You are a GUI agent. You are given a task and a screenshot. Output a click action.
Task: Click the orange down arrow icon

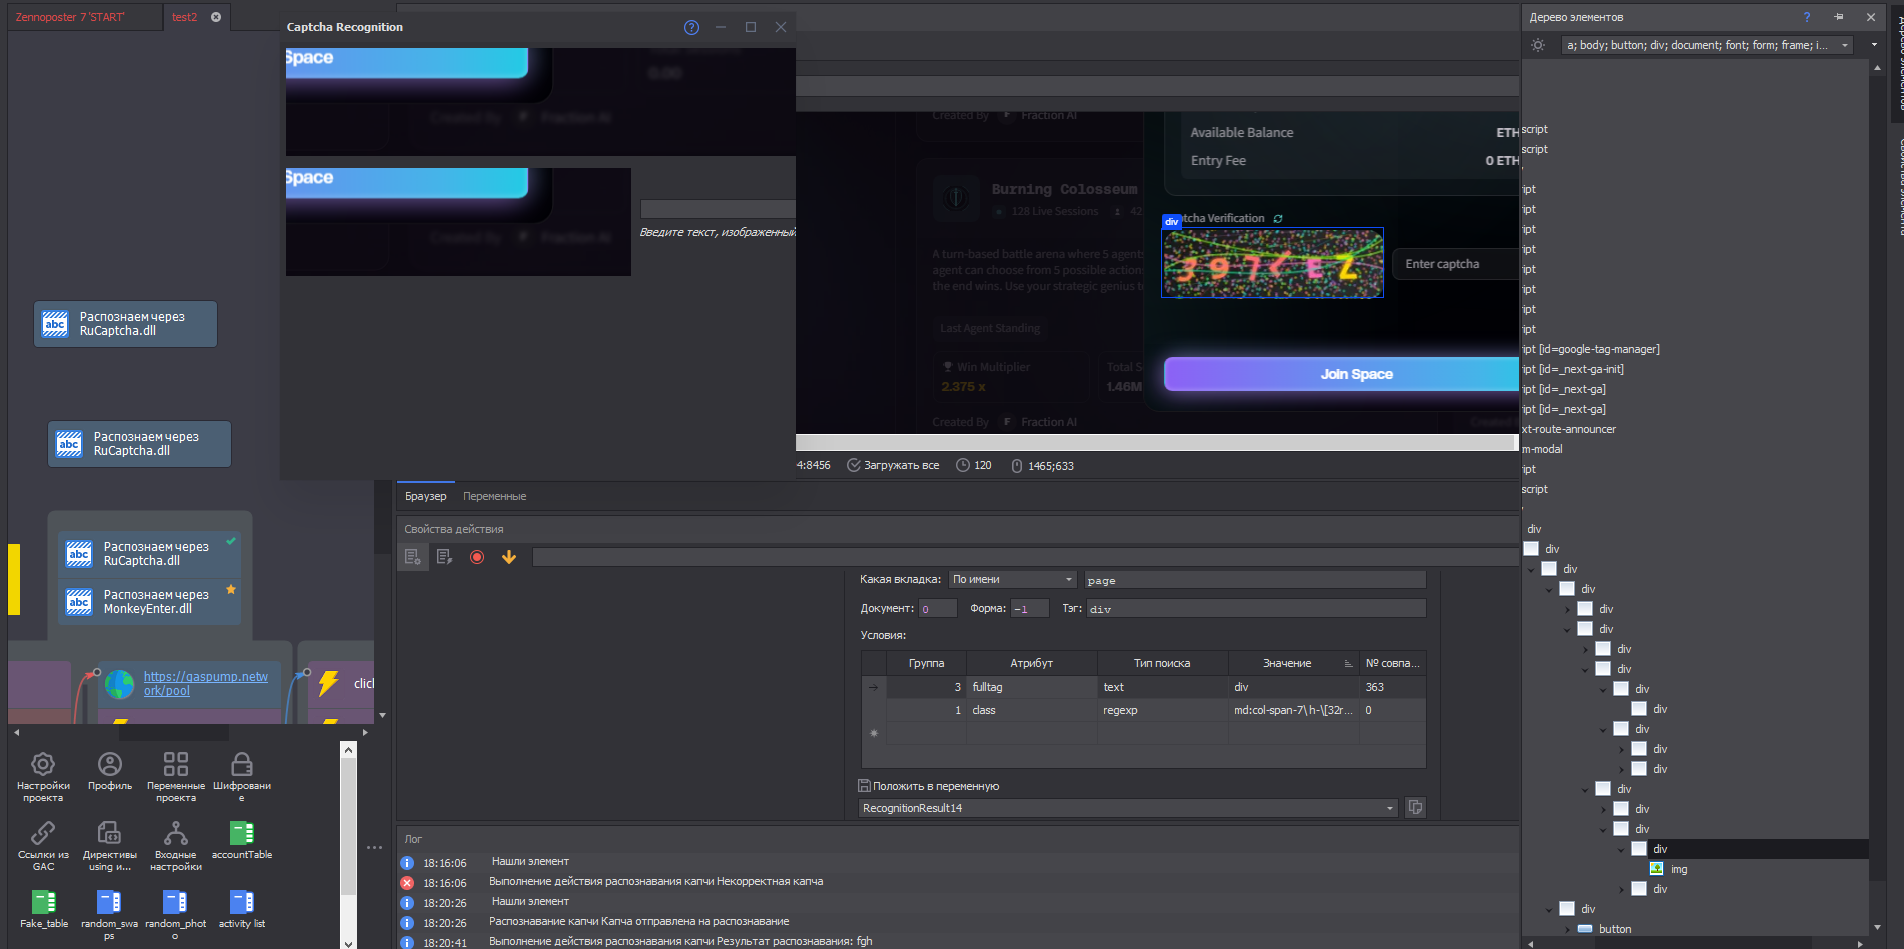[509, 557]
